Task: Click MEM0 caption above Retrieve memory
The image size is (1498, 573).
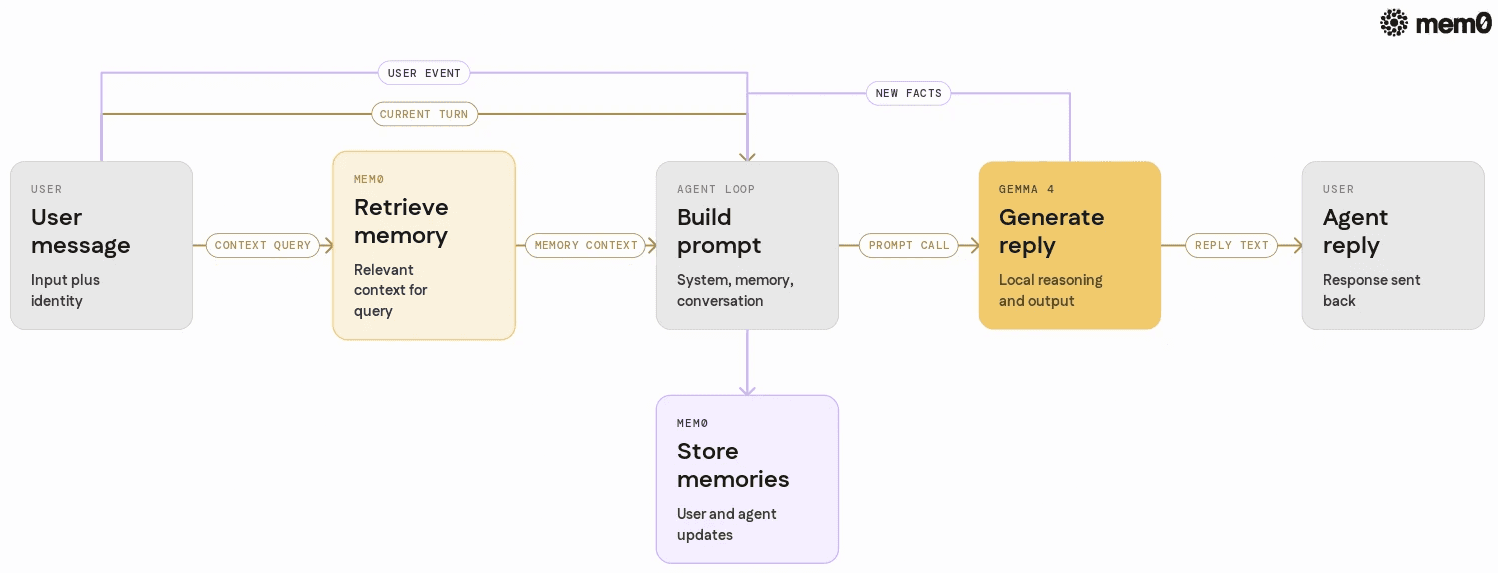Action: pyautogui.click(x=369, y=179)
